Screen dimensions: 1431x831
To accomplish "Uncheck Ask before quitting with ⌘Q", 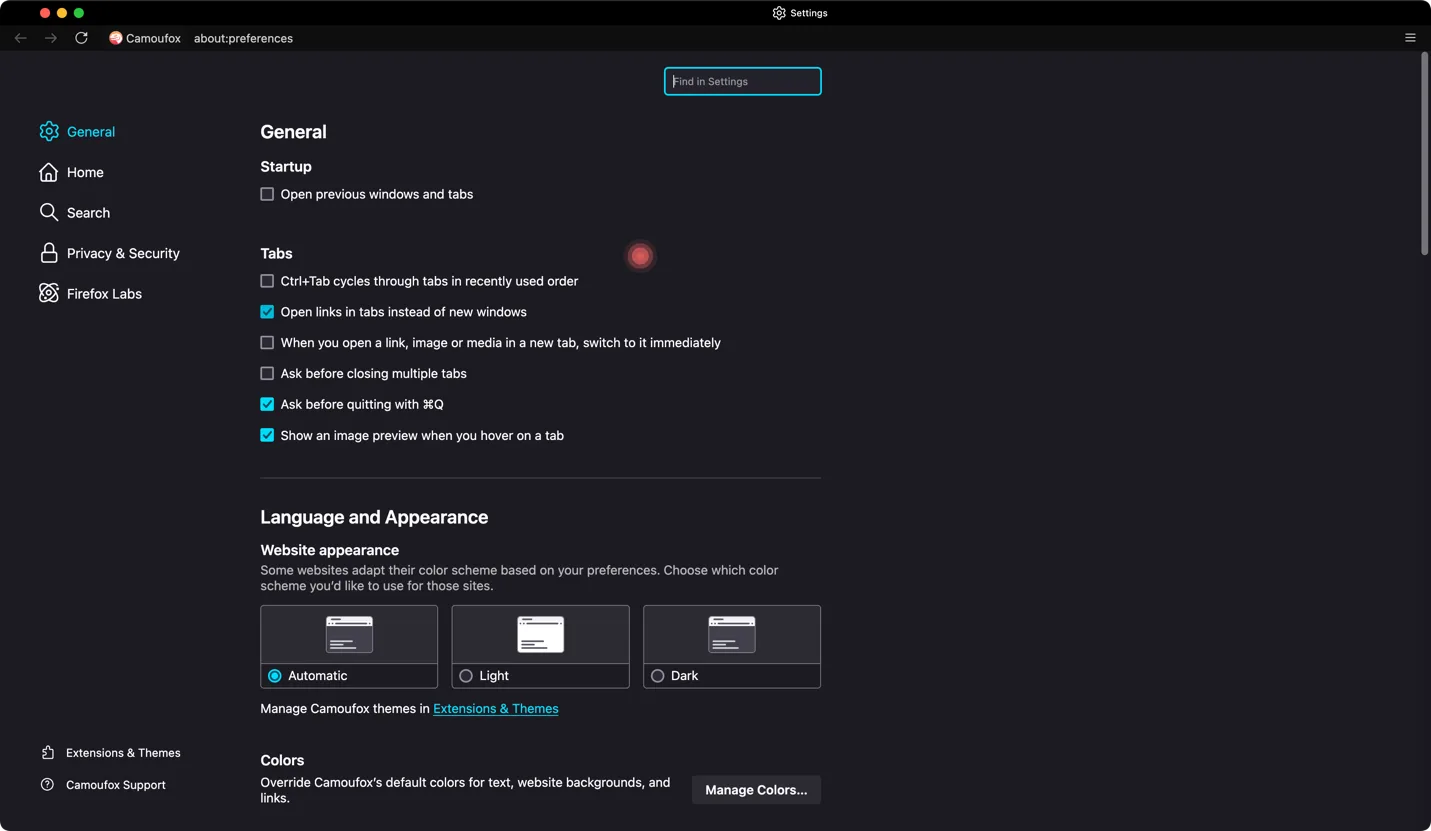I will point(267,404).
